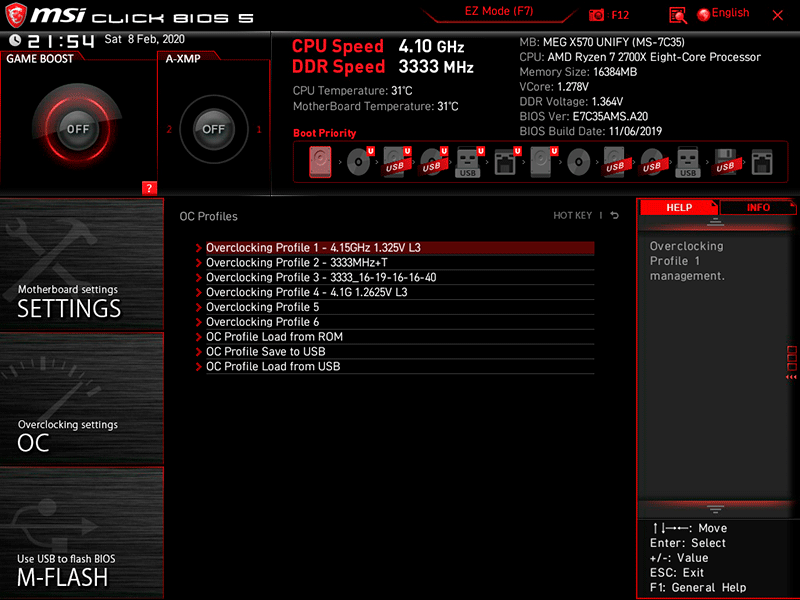Switch to the HELP tab

coord(679,207)
